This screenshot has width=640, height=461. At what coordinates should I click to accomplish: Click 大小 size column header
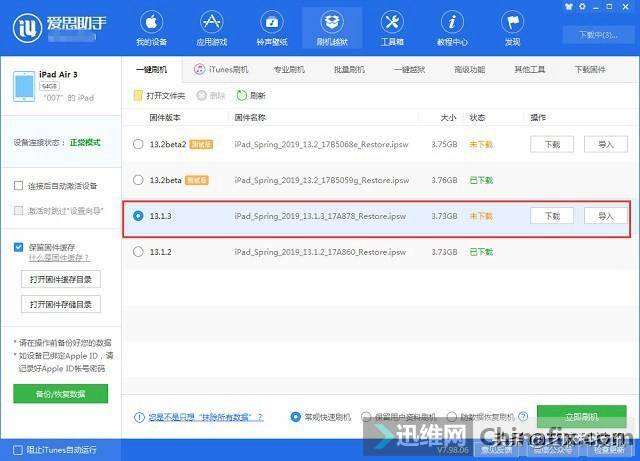[448, 118]
